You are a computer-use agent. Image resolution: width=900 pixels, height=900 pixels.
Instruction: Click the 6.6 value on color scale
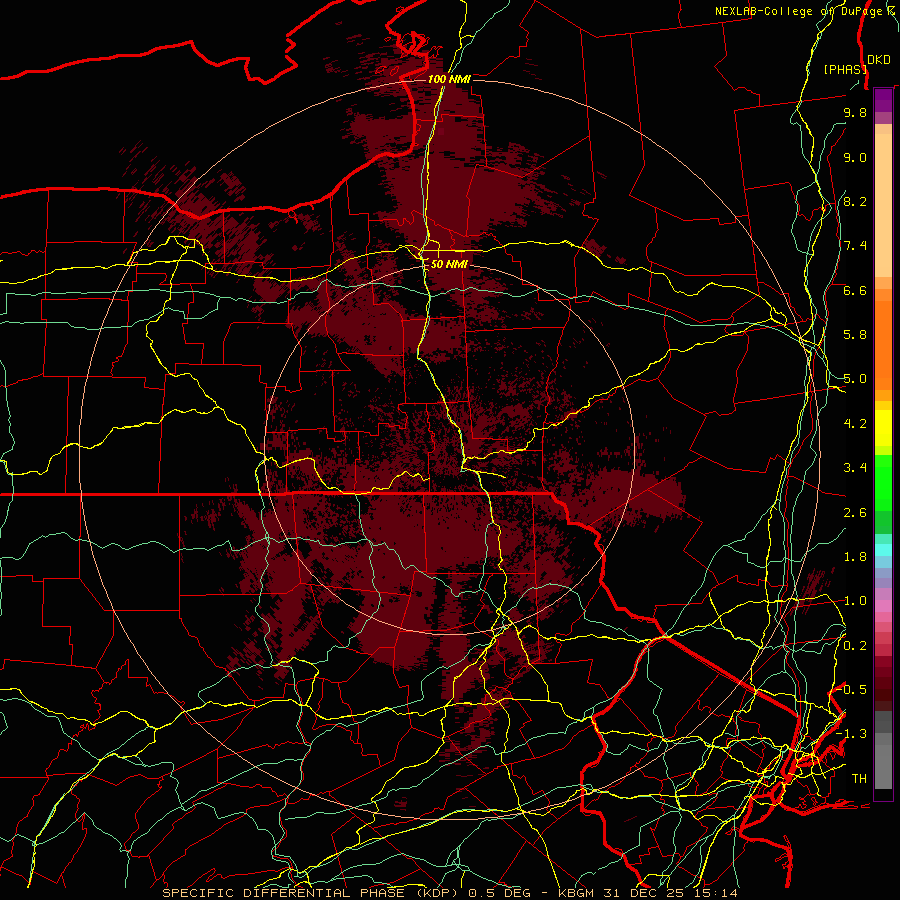point(855,290)
